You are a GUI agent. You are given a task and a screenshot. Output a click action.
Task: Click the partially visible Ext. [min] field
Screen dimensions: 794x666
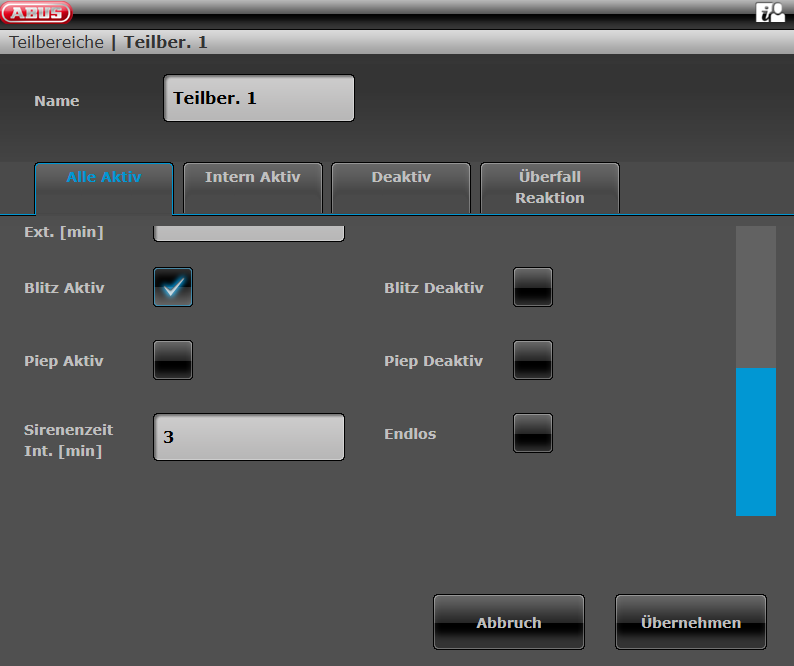point(249,234)
